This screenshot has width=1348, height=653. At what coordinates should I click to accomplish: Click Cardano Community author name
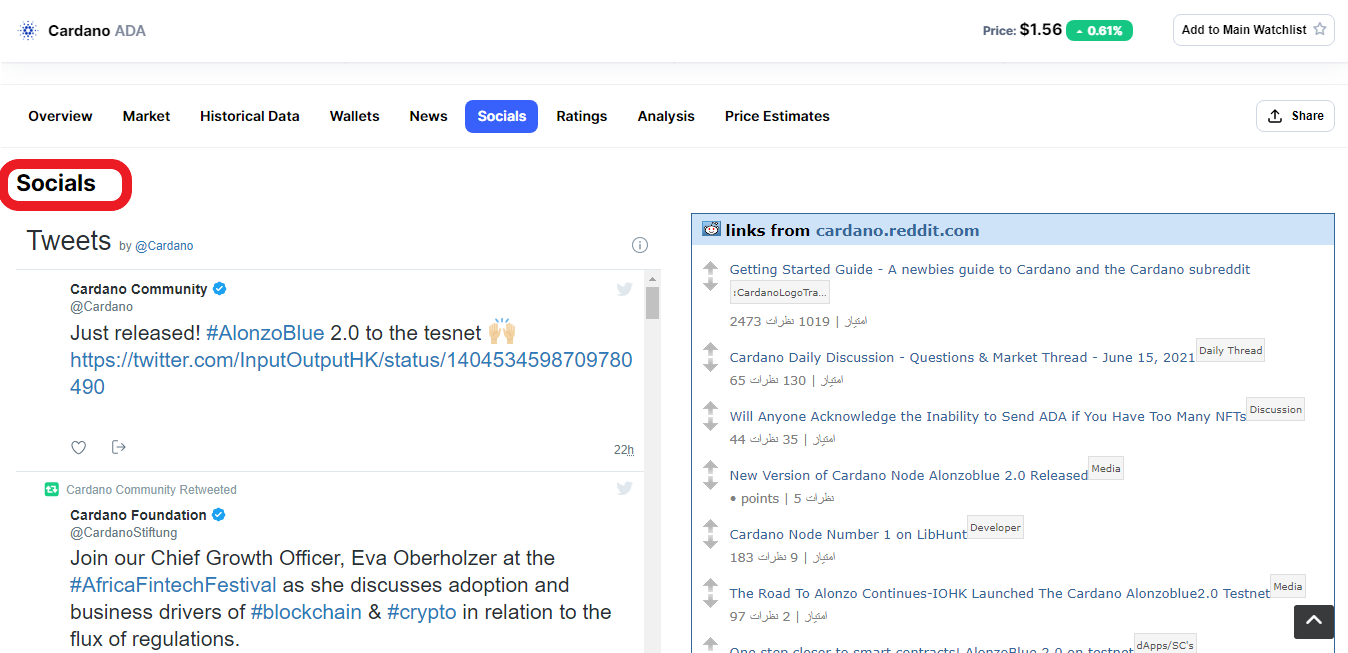(139, 289)
